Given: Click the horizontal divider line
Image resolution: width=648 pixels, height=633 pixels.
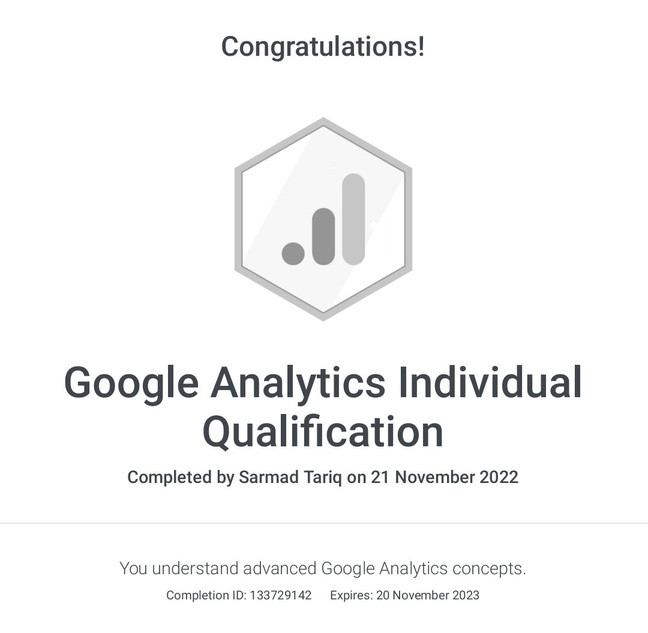Looking at the screenshot, I should coord(323,523).
